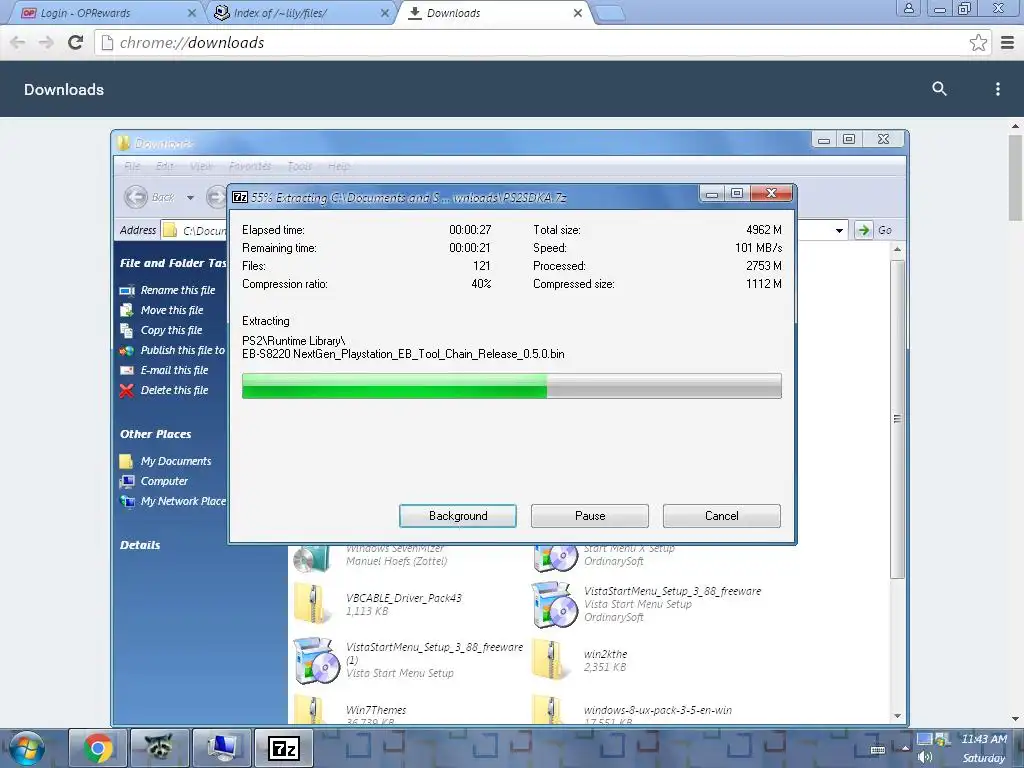Click the extraction progress bar
This screenshot has height=768, width=1024.
511,385
